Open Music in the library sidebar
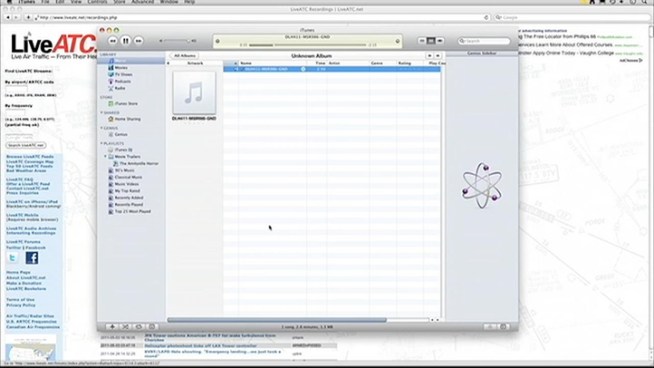Screen dimensions: 654x368 tap(131, 61)
